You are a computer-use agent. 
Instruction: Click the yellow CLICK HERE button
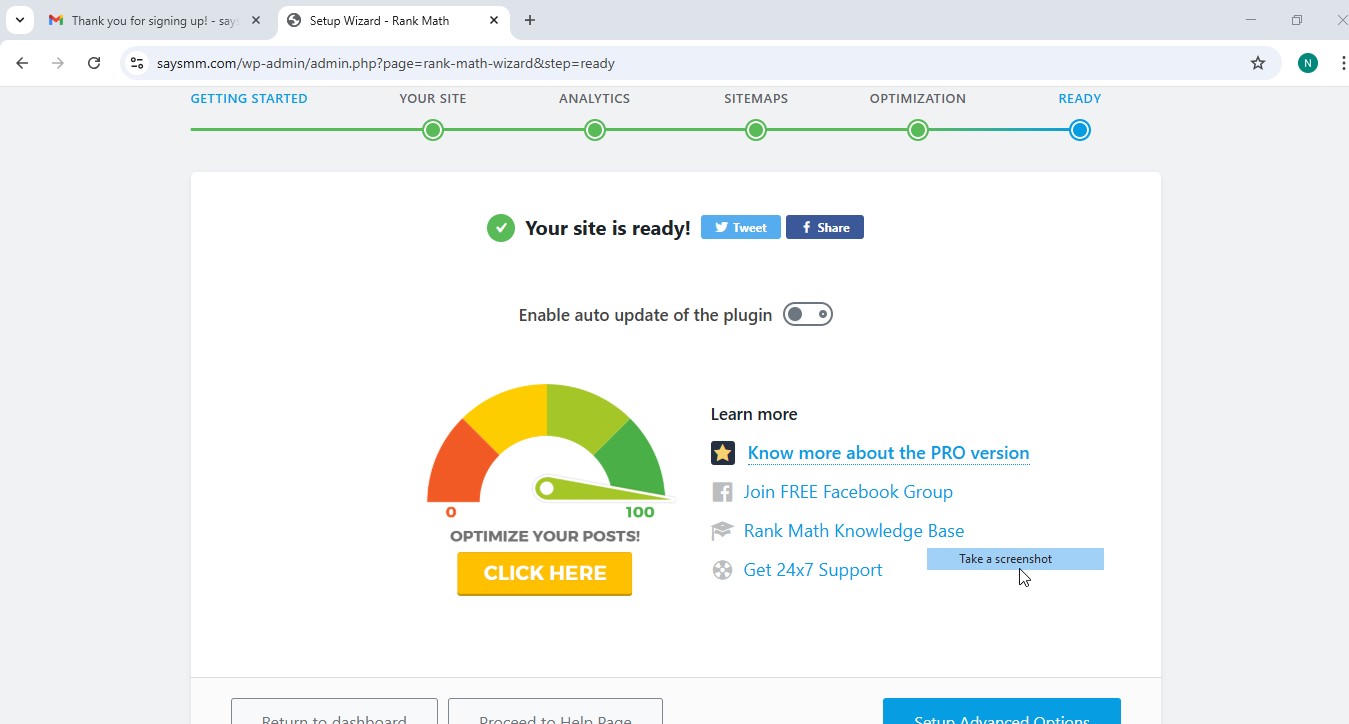click(544, 572)
